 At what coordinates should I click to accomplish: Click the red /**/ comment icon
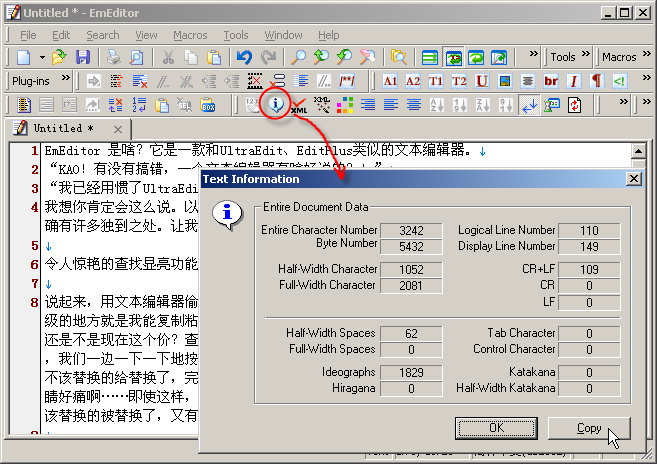point(347,81)
